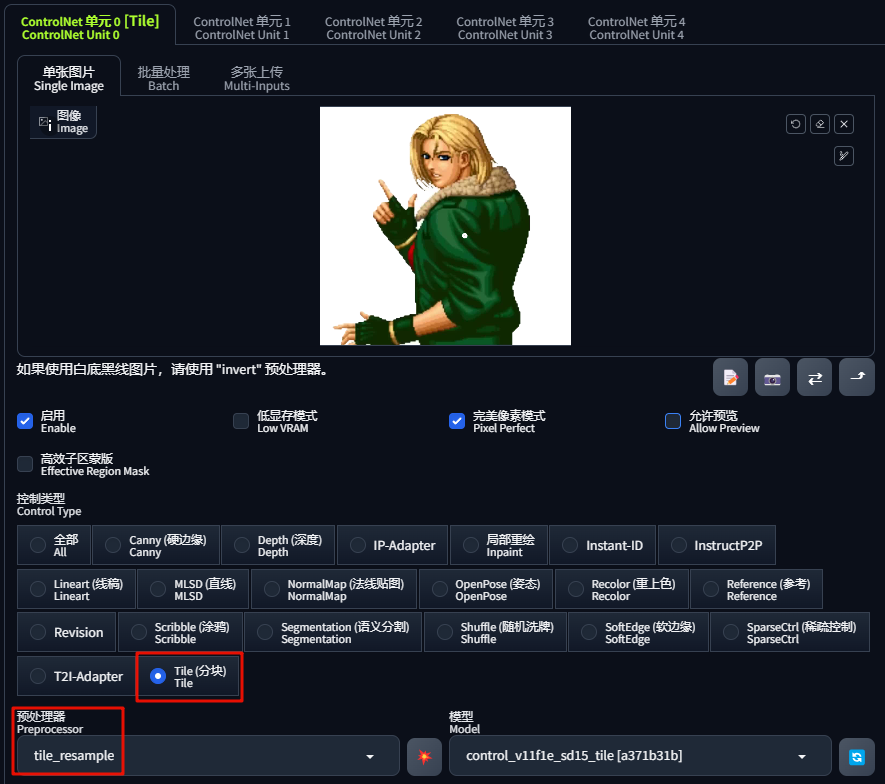Select the Scribble control type

tap(181, 632)
